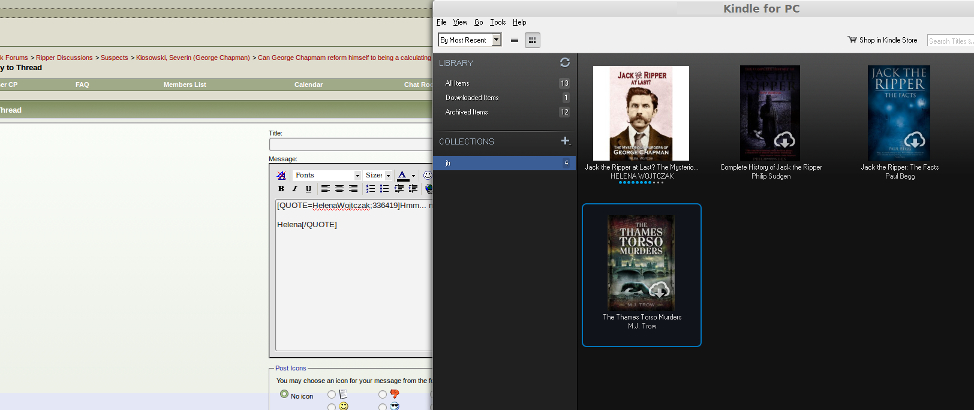Toggle bold formatting in message editor
This screenshot has height=410, width=974.
pos(281,188)
